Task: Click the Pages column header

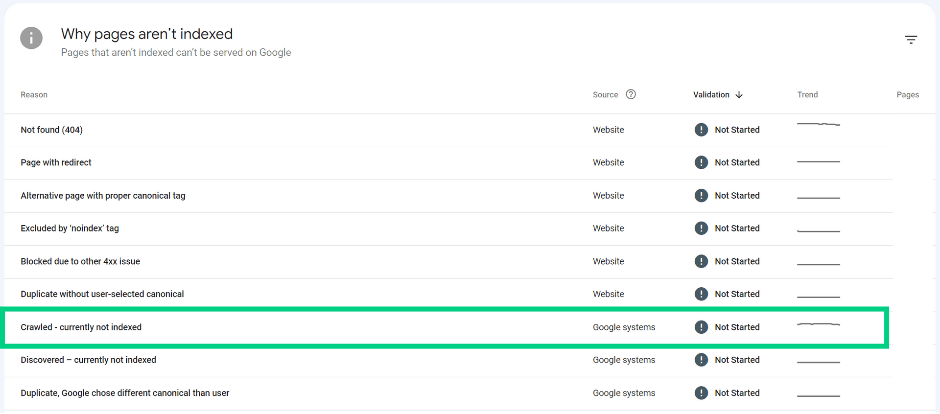Action: (908, 95)
